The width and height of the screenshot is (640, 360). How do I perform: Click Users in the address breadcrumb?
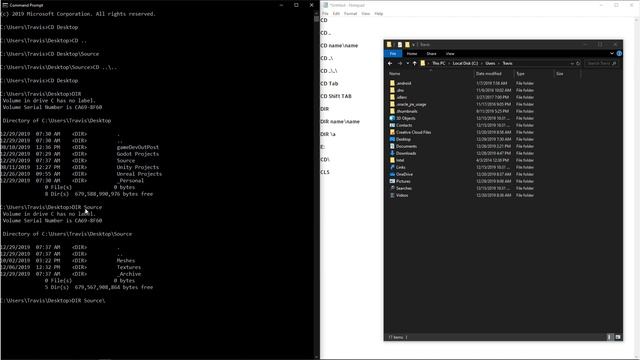[x=490, y=64]
